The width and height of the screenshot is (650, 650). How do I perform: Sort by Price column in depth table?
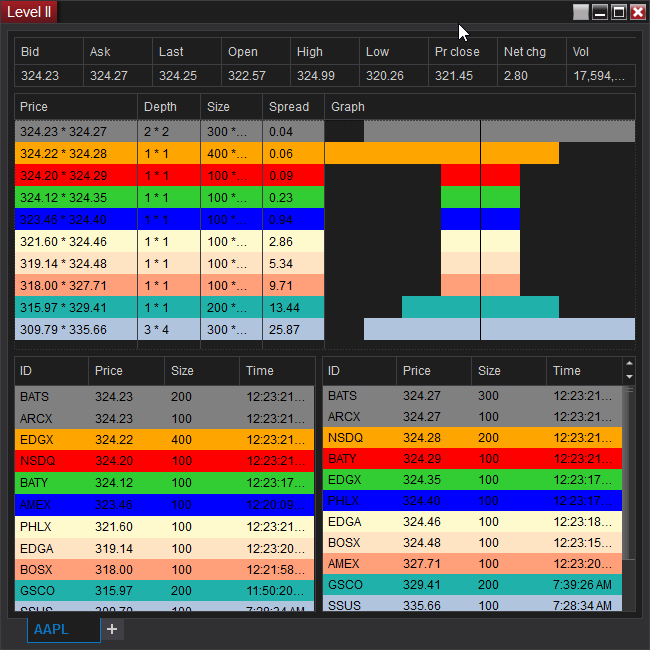[76, 107]
